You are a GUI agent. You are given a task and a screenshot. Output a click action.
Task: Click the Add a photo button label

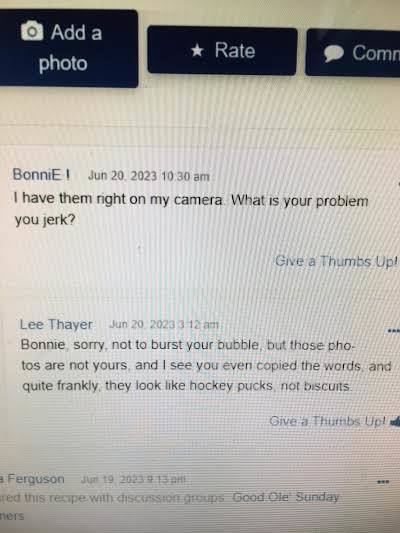[x=70, y=48]
